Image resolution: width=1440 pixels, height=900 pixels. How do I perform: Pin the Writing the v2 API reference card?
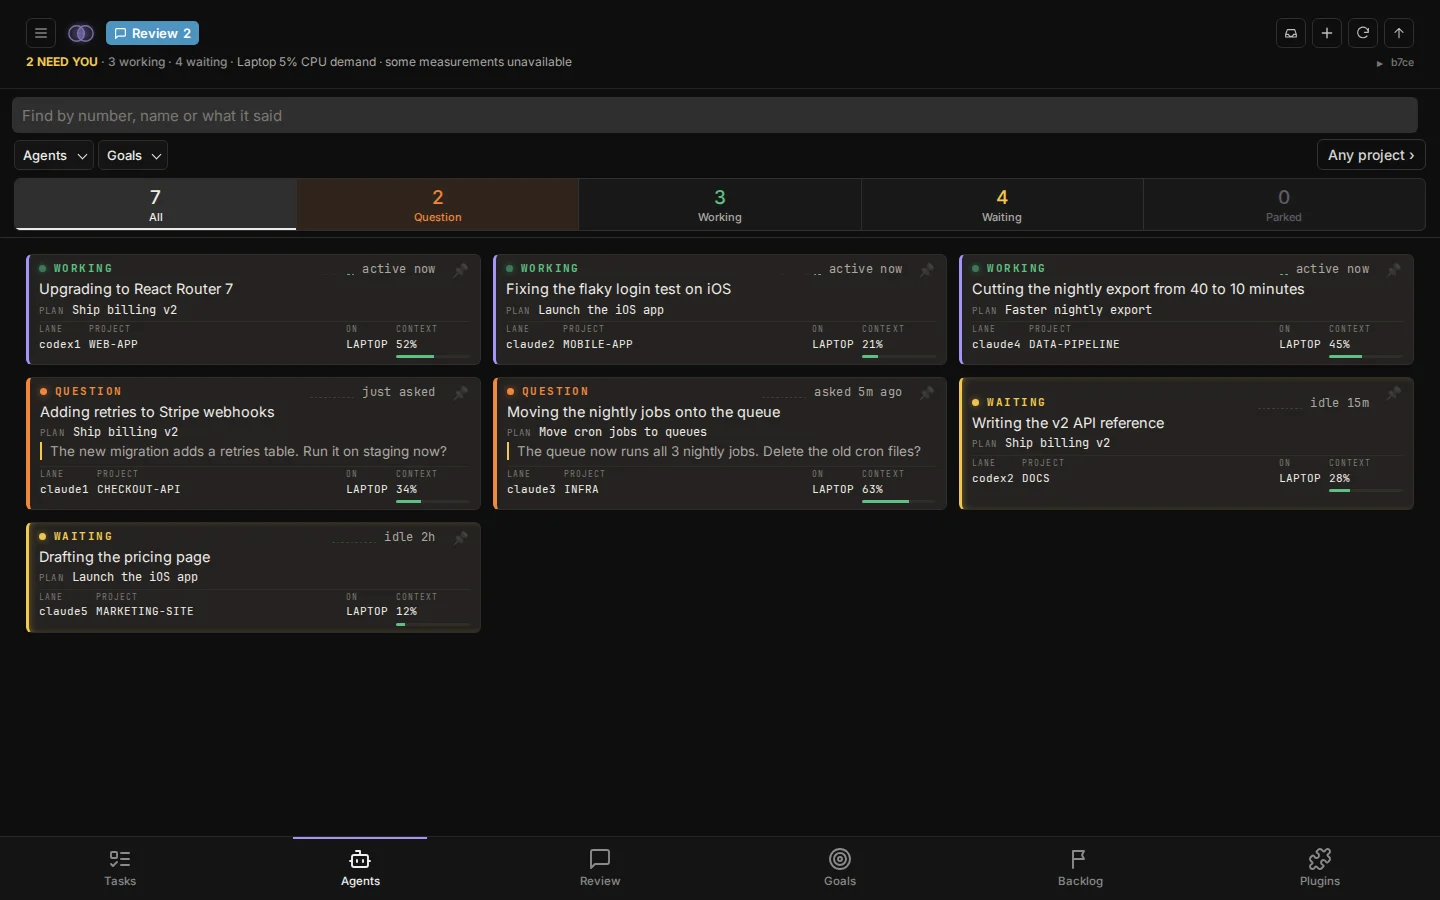click(x=1394, y=393)
